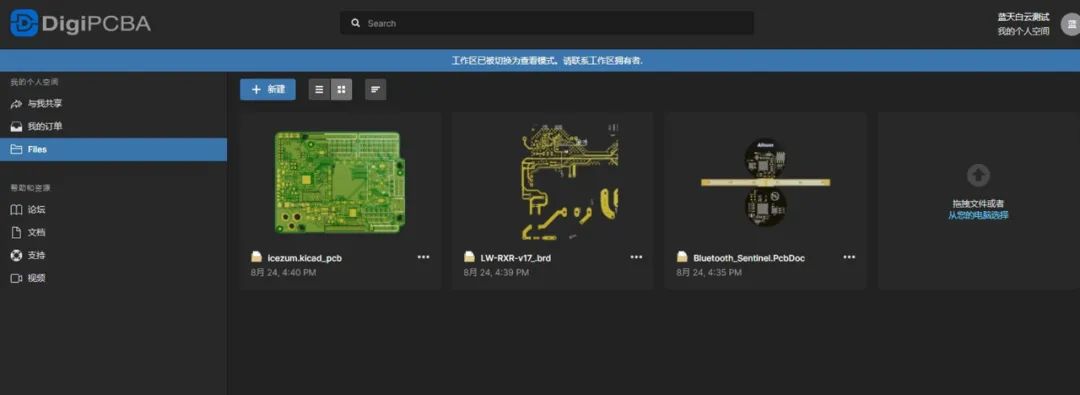Focus the Search input field

tap(547, 23)
